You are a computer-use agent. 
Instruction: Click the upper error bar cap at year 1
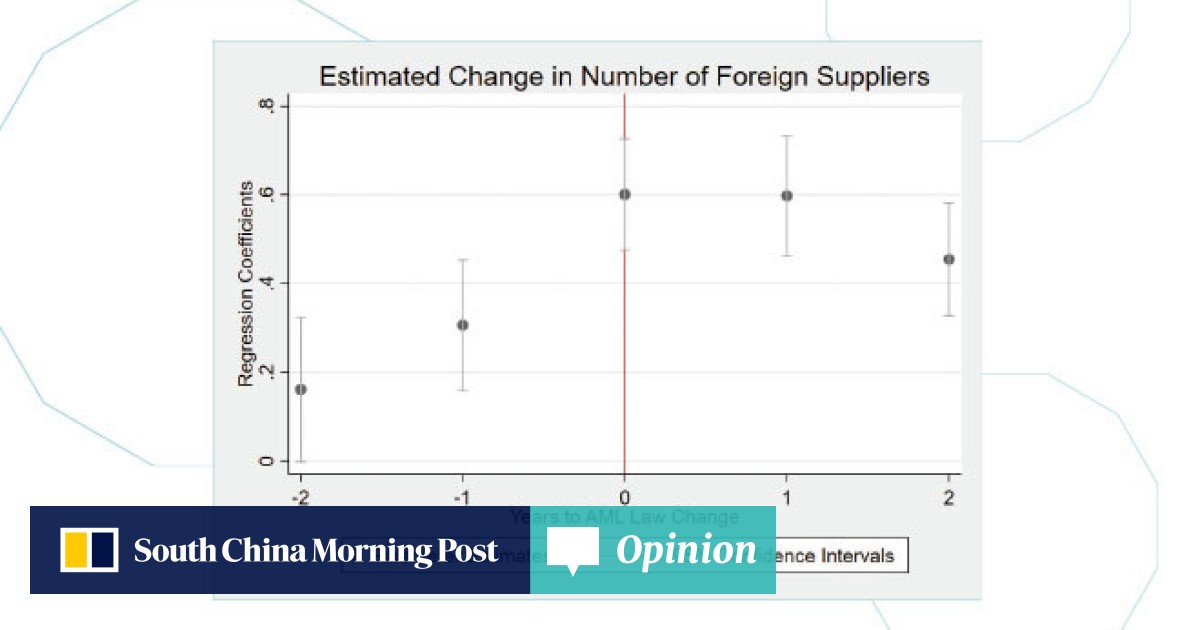[787, 136]
